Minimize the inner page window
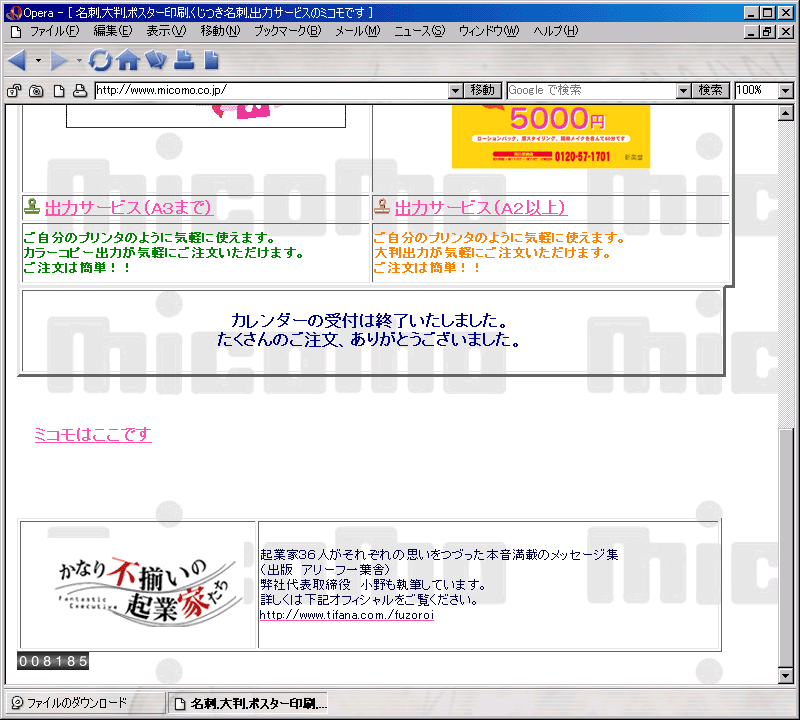Screen dimensions: 800x720 pyautogui.click(x=751, y=32)
